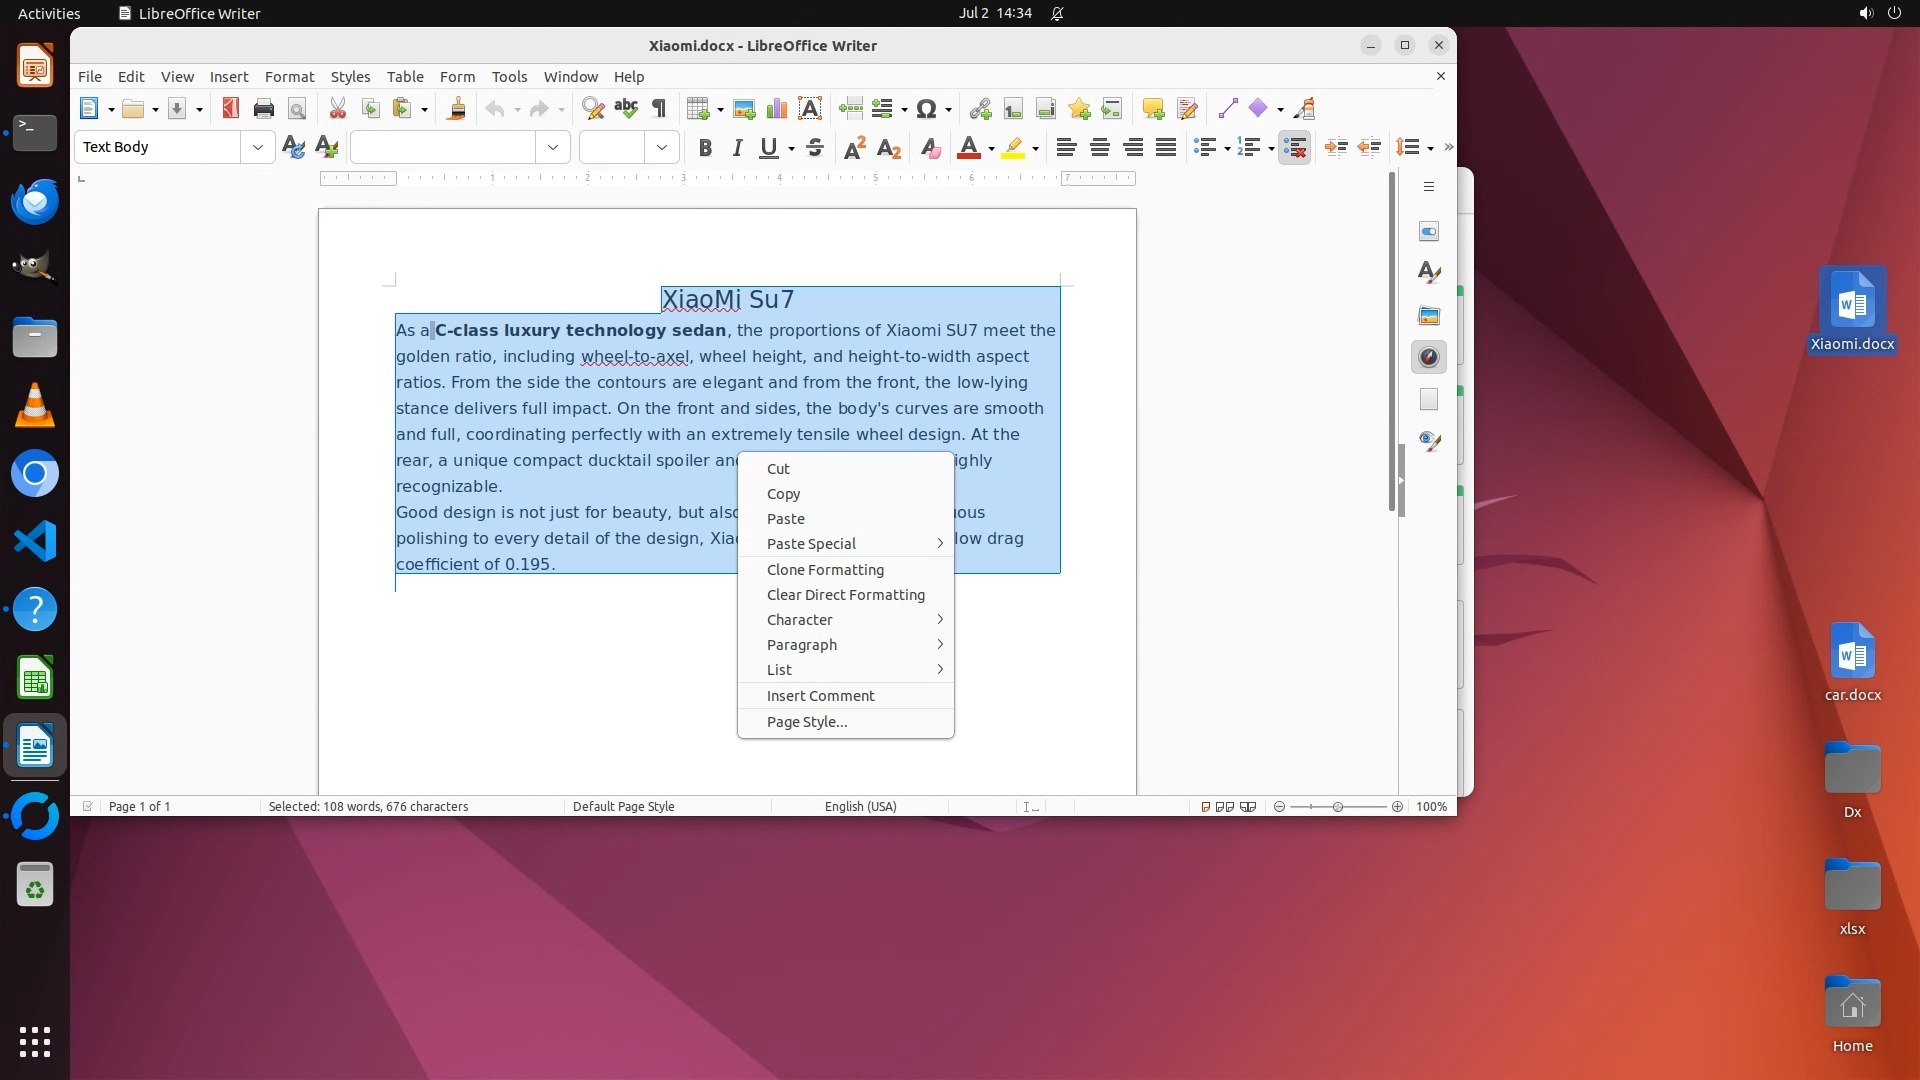Click the Spelling check toolbar icon

626,109
